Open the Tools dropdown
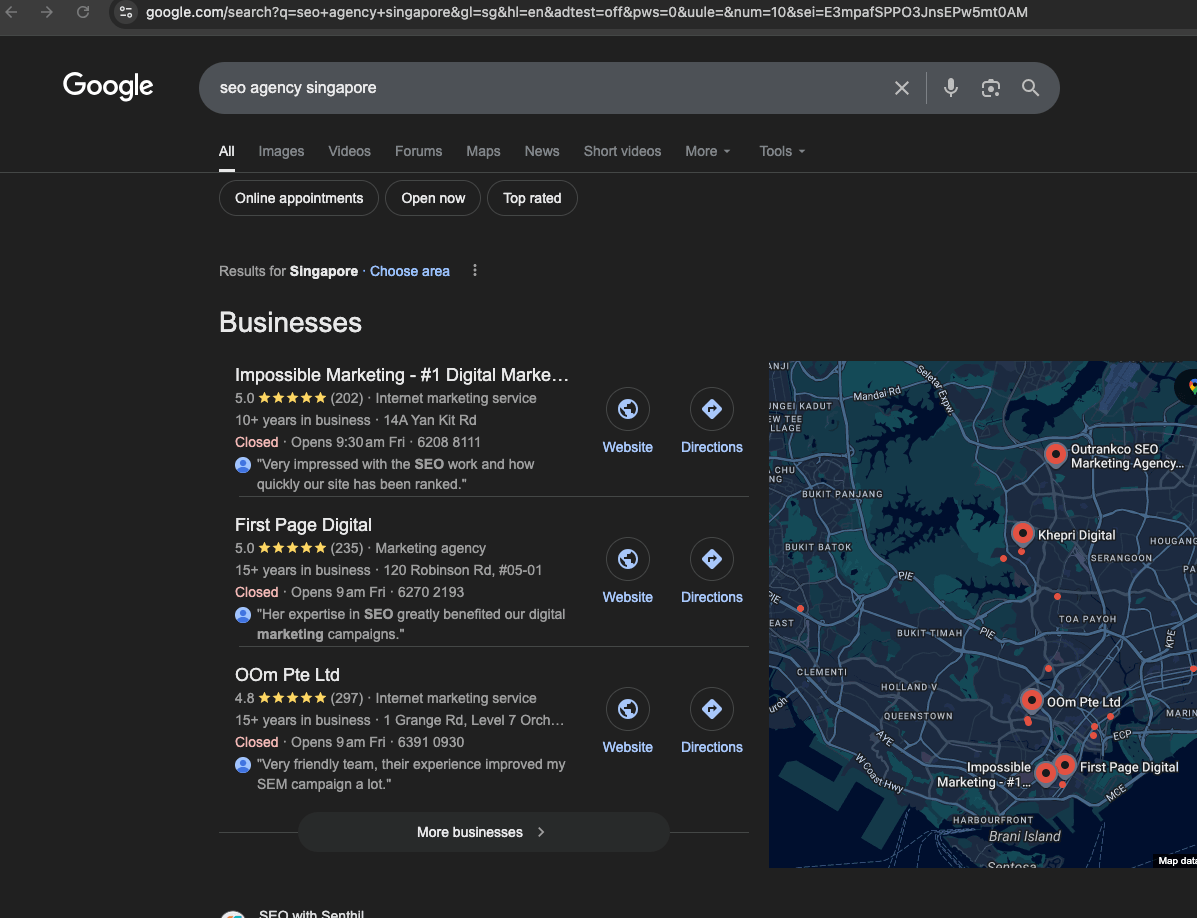This screenshot has width=1197, height=918. click(x=782, y=151)
